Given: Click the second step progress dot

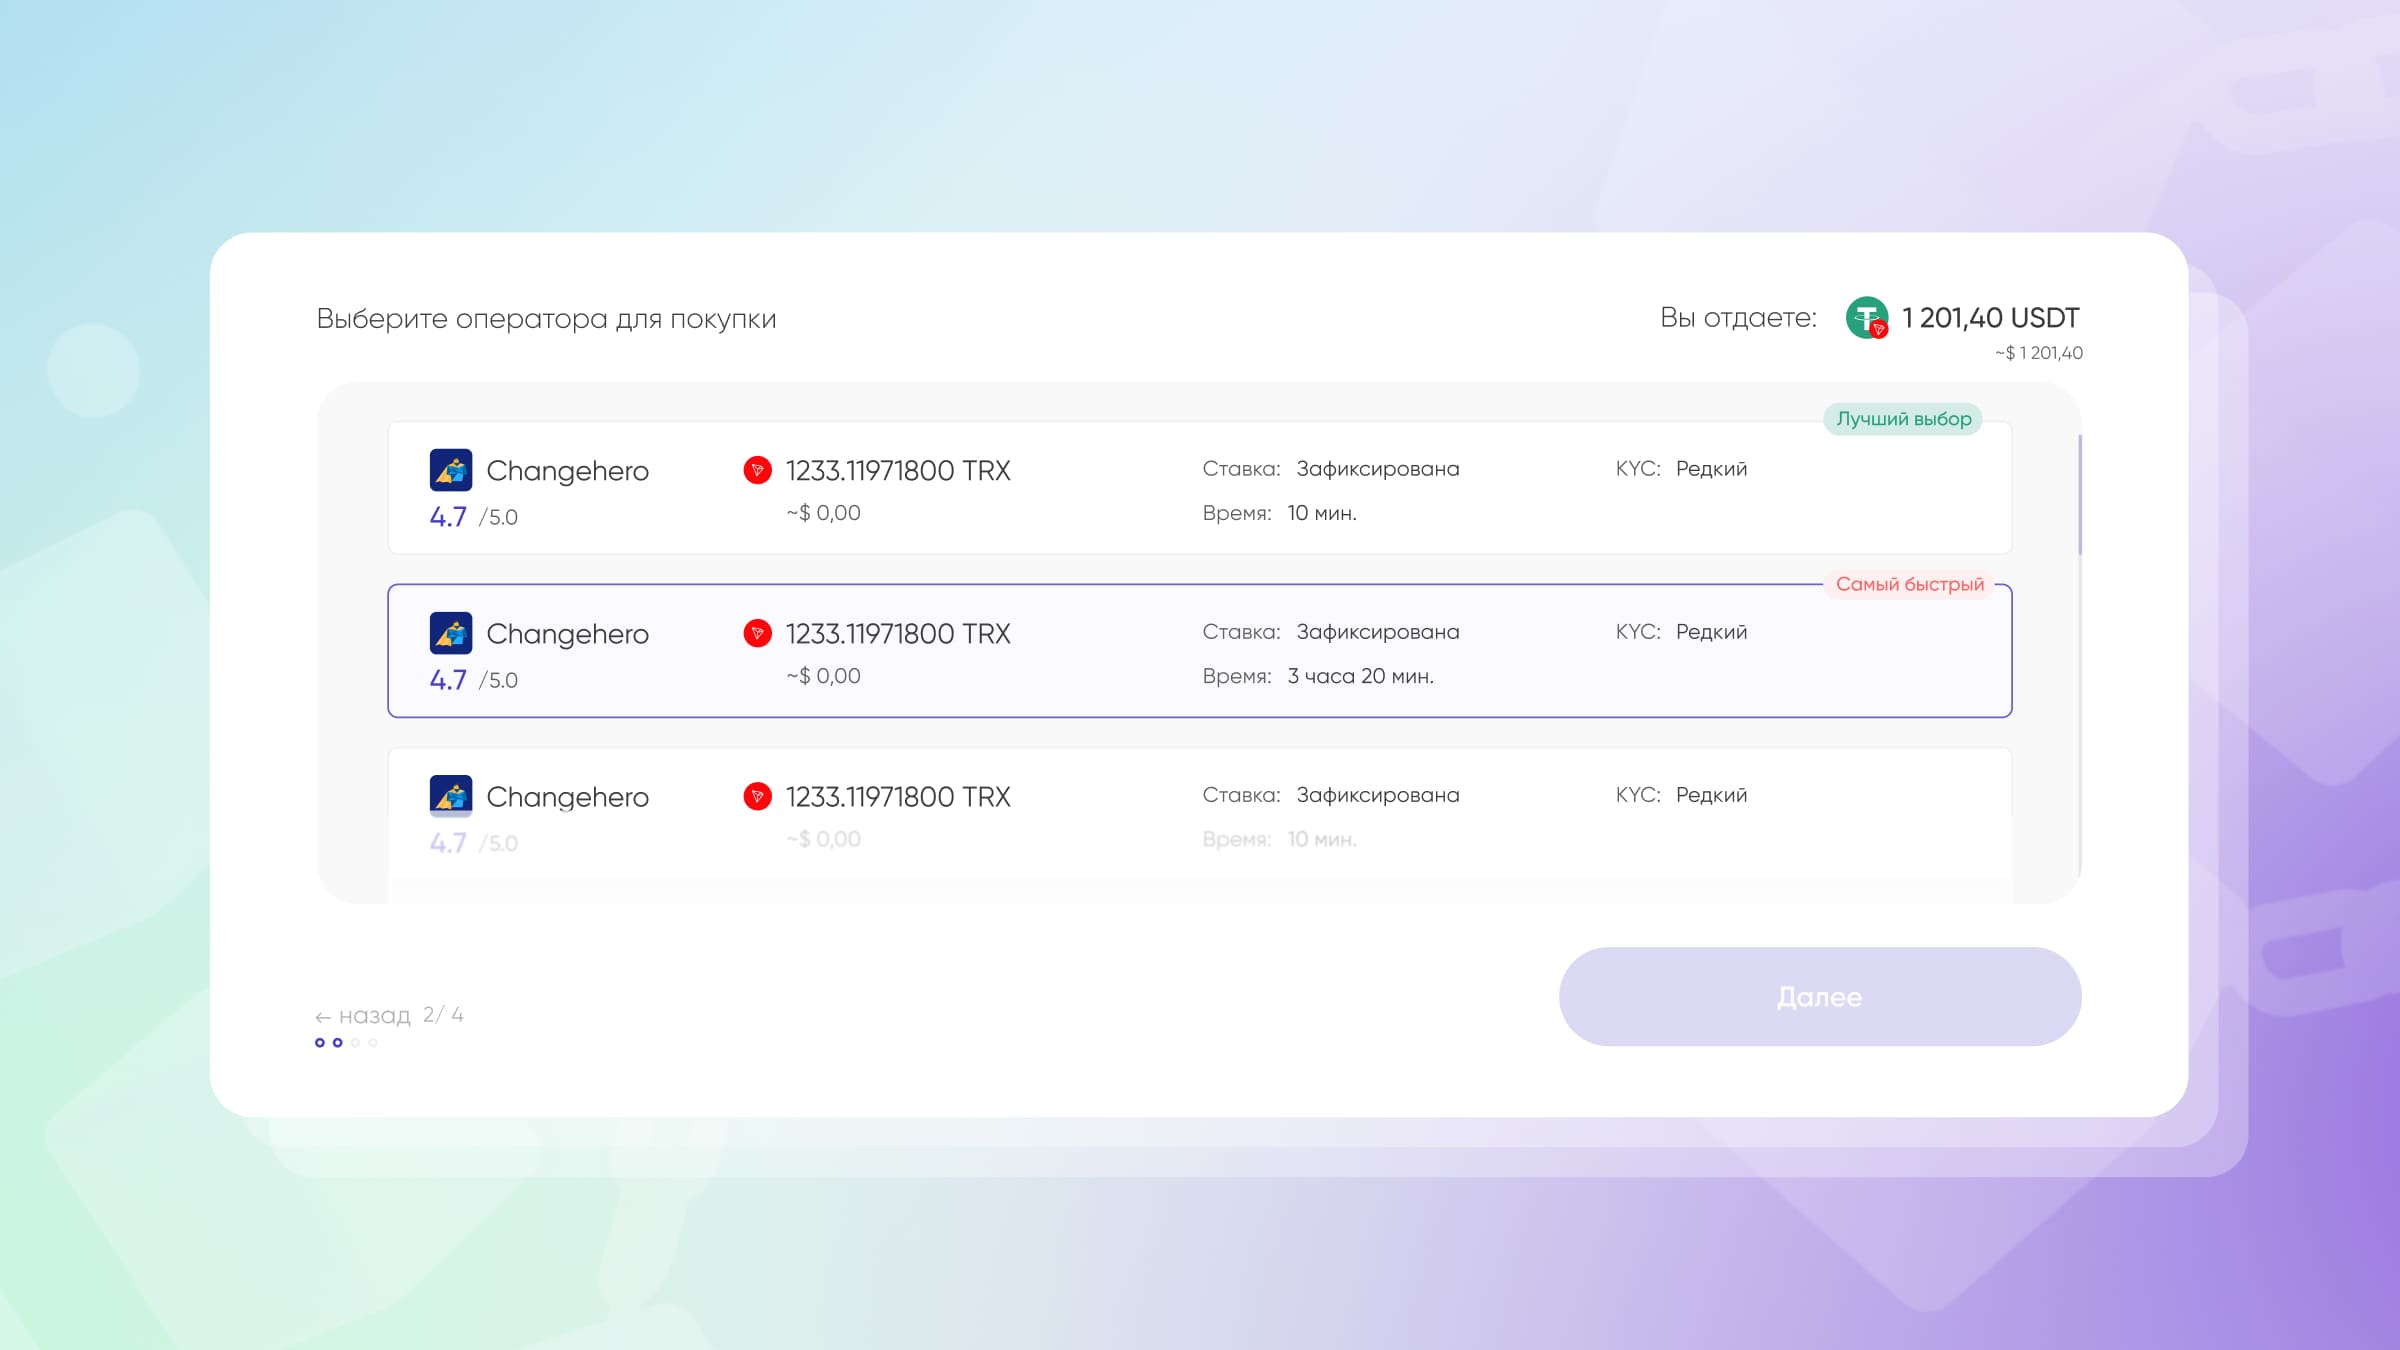Looking at the screenshot, I should (338, 1043).
